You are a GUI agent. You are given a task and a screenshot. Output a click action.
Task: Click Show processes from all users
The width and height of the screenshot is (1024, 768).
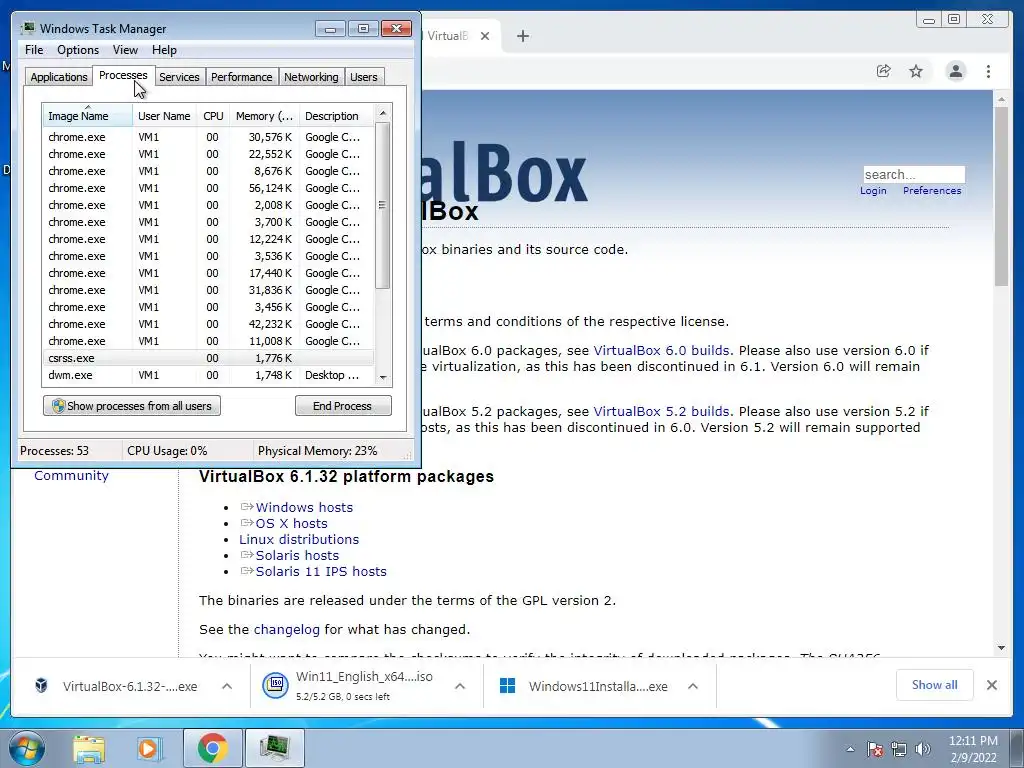click(132, 406)
